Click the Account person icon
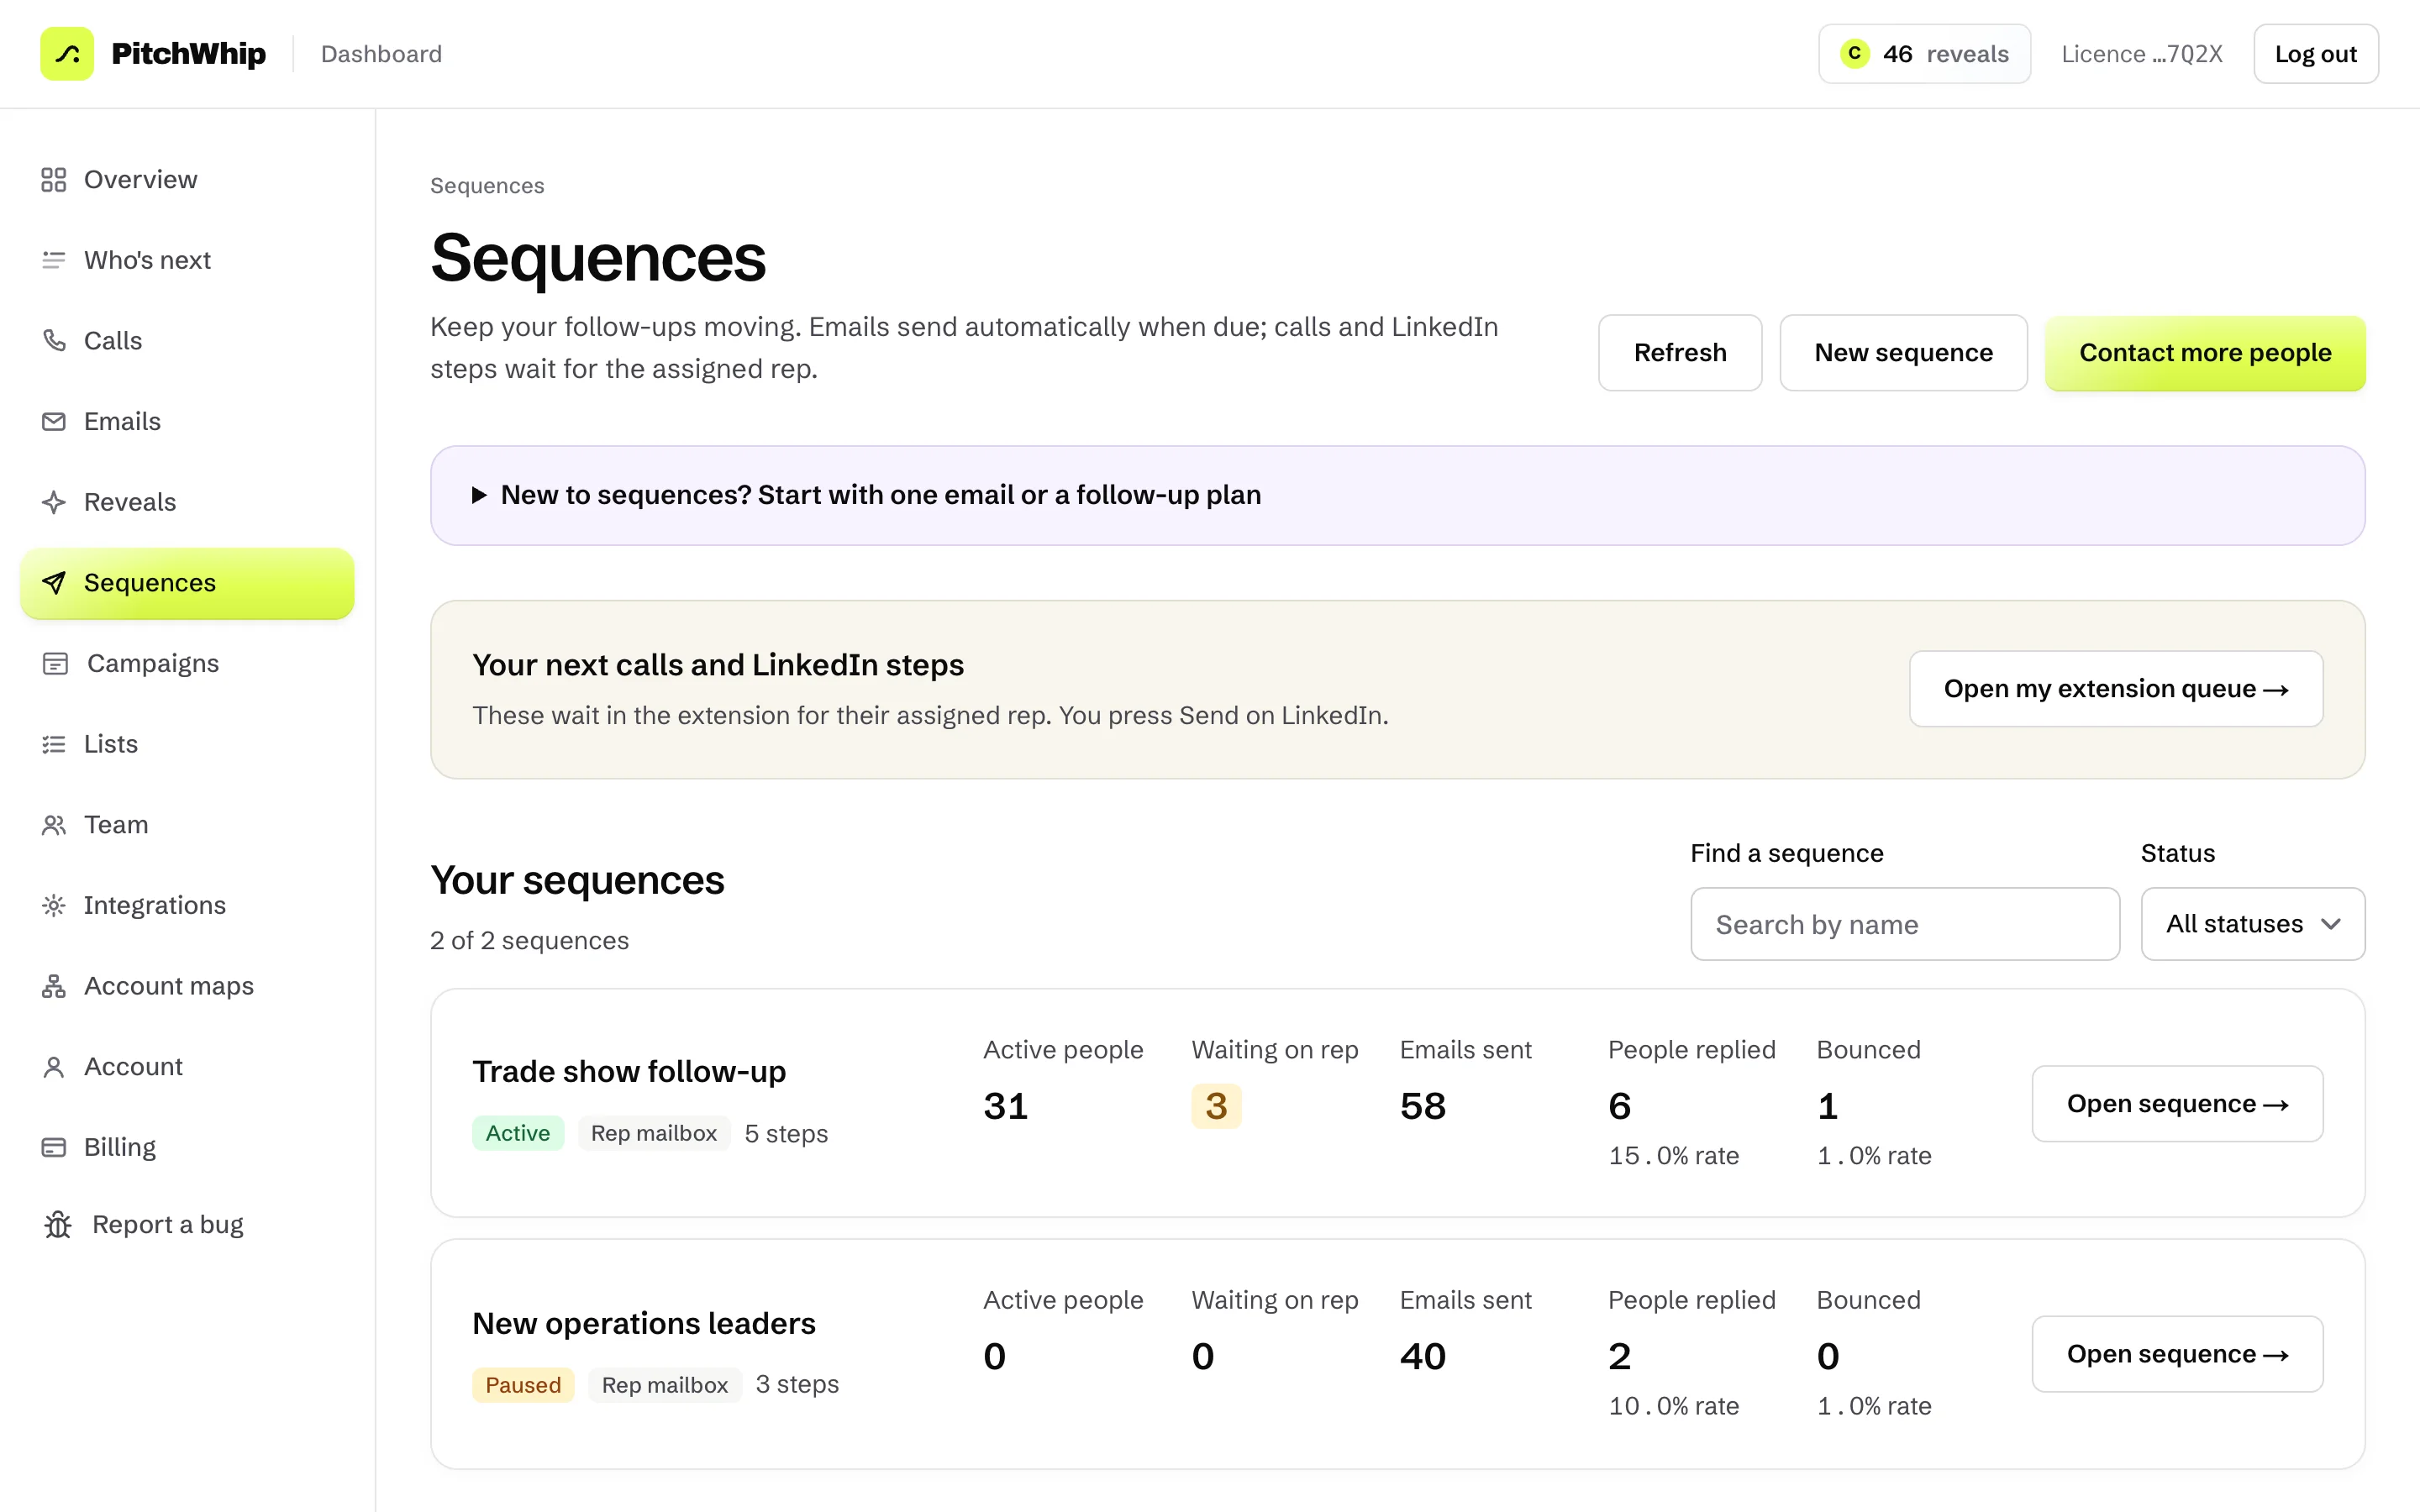 54,1067
